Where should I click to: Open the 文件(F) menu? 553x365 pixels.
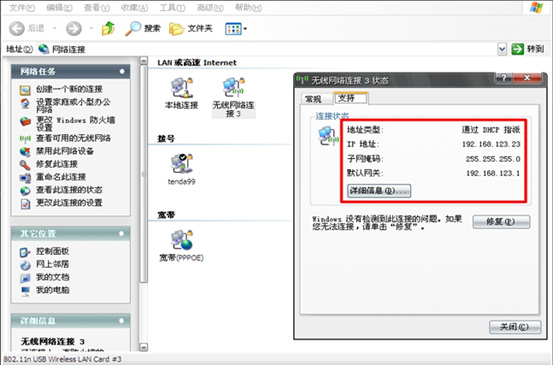22,7
